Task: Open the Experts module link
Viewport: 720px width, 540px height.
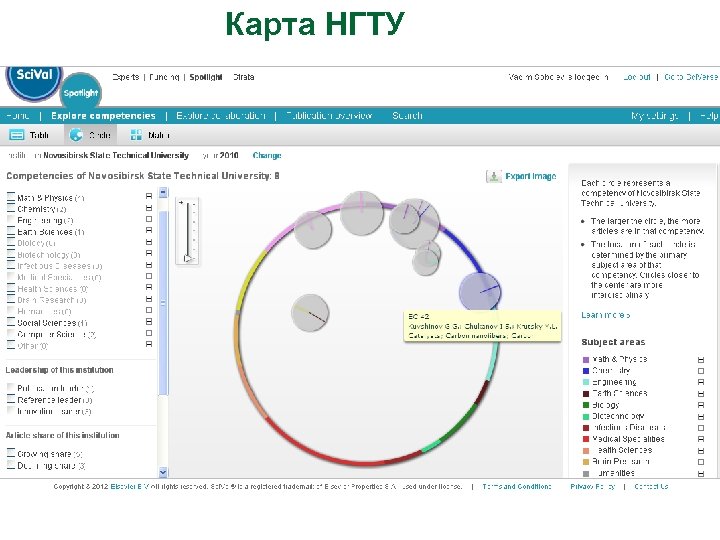Action: 126,77
